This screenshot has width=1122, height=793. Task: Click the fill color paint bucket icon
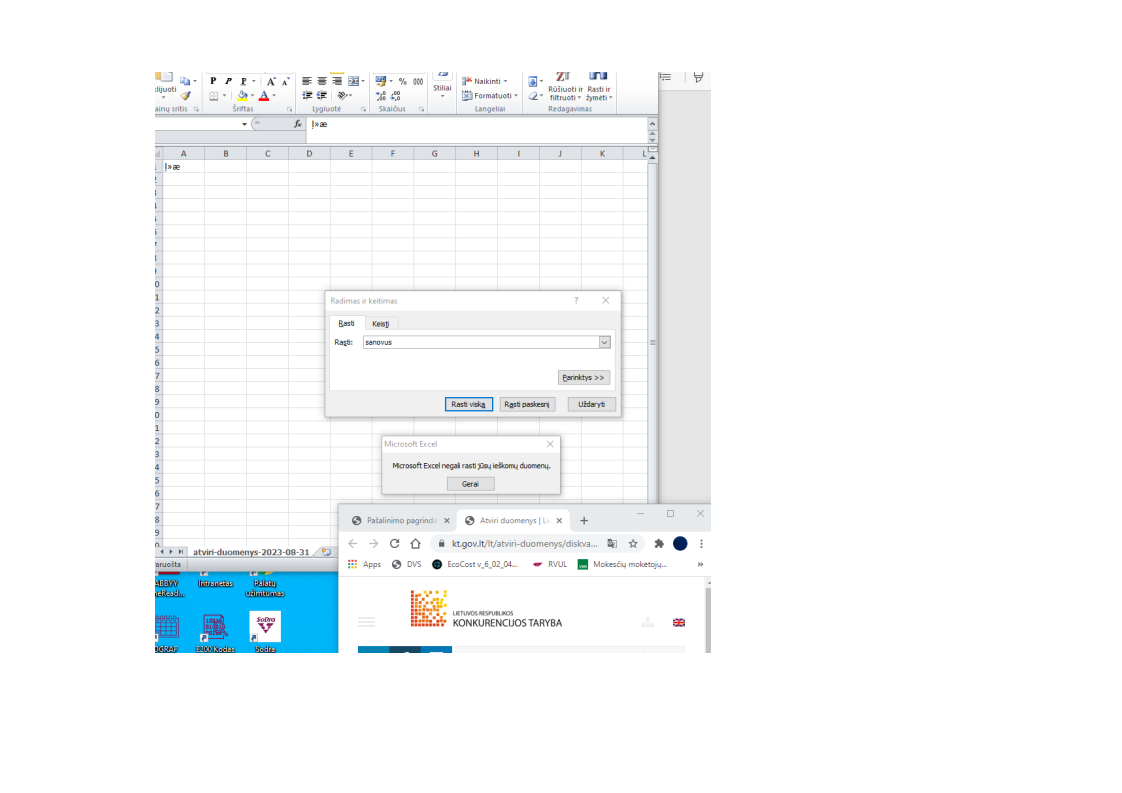point(243,96)
